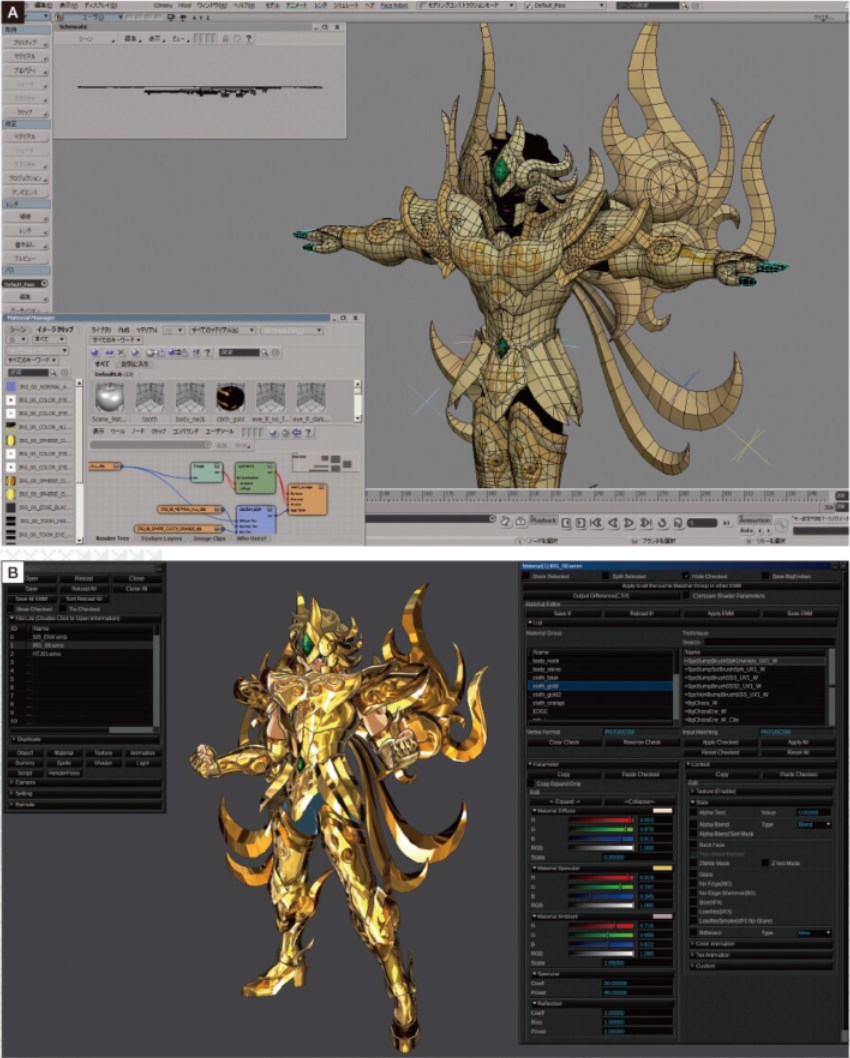This screenshot has width=850, height=1058.
Task: Click the X delete icon in Material Manager toolbar
Action: 121,352
